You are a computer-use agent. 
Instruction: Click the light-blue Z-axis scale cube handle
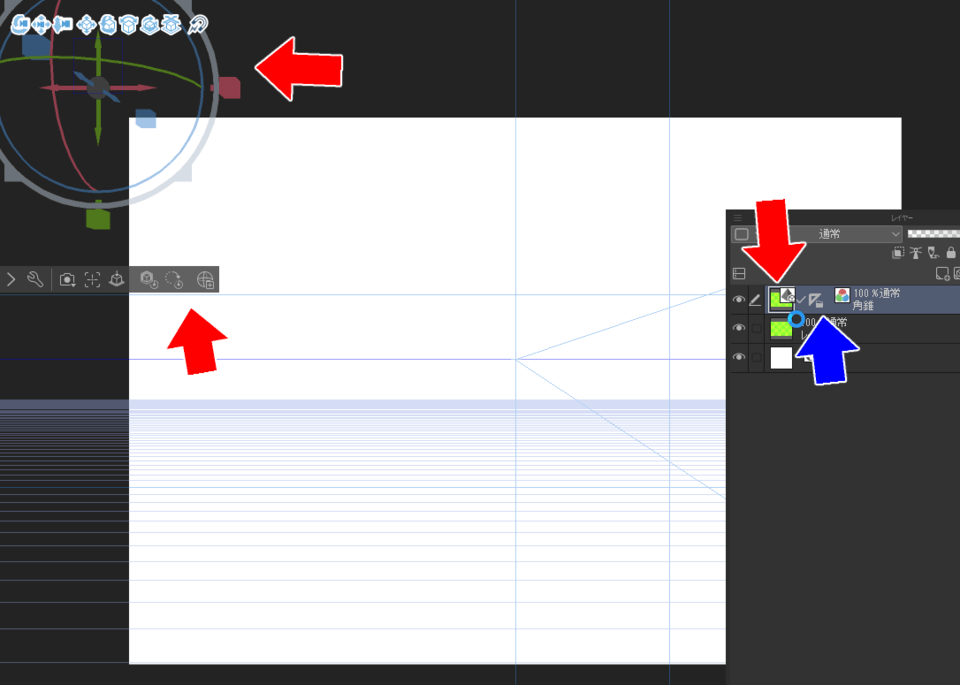click(146, 118)
